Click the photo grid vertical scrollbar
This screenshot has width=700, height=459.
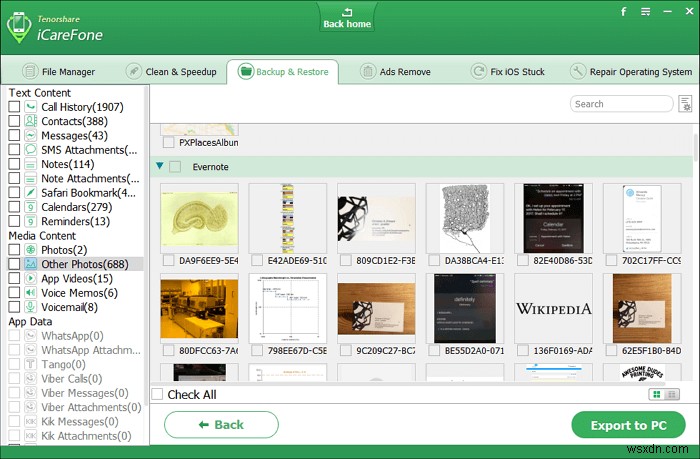pyautogui.click(x=696, y=147)
